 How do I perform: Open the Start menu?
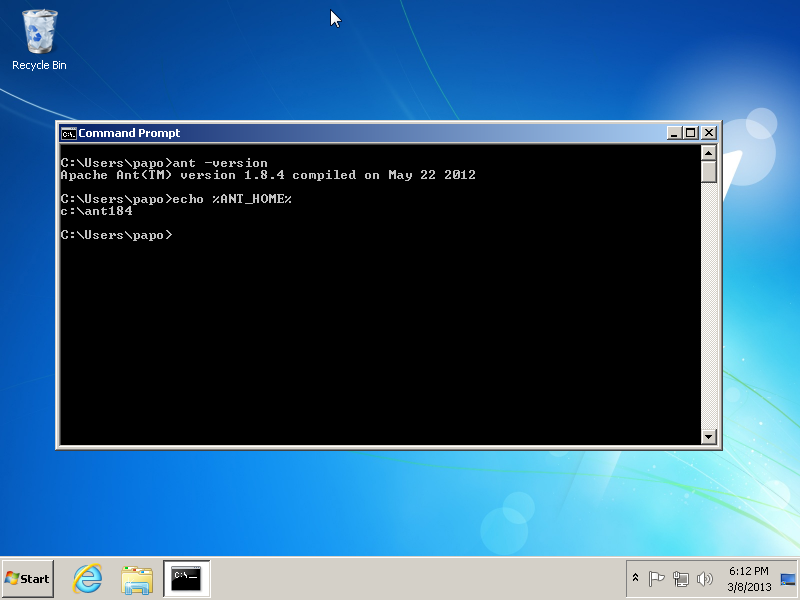28,579
